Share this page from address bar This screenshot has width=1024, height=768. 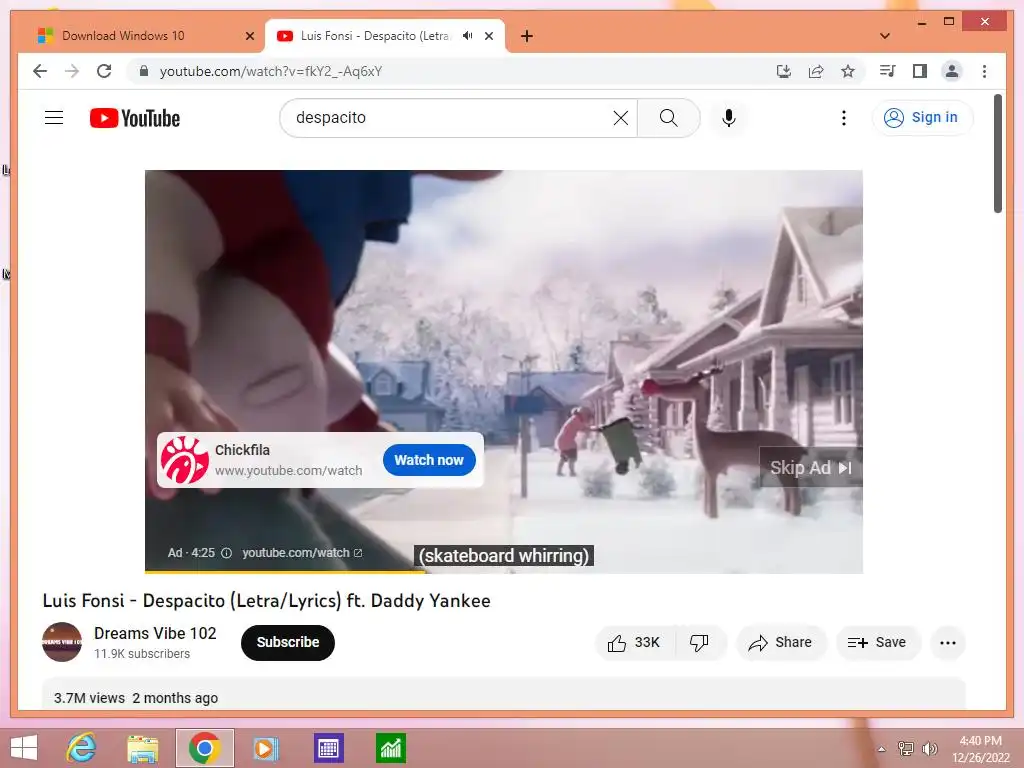[816, 71]
